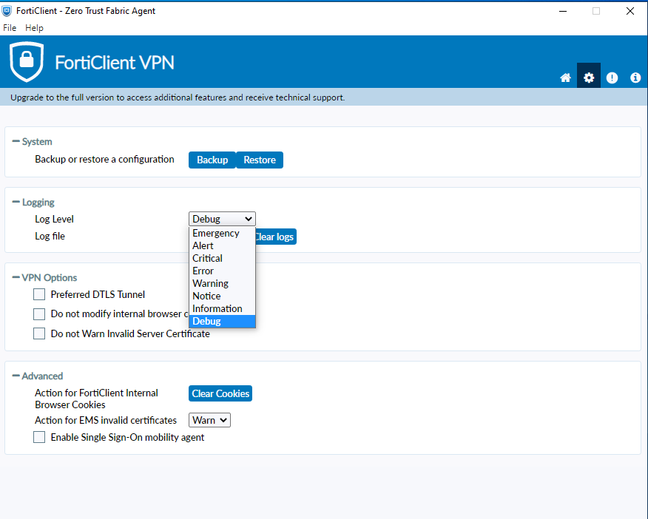Image resolution: width=648 pixels, height=519 pixels.
Task: Click the Backup button
Action: pos(212,160)
